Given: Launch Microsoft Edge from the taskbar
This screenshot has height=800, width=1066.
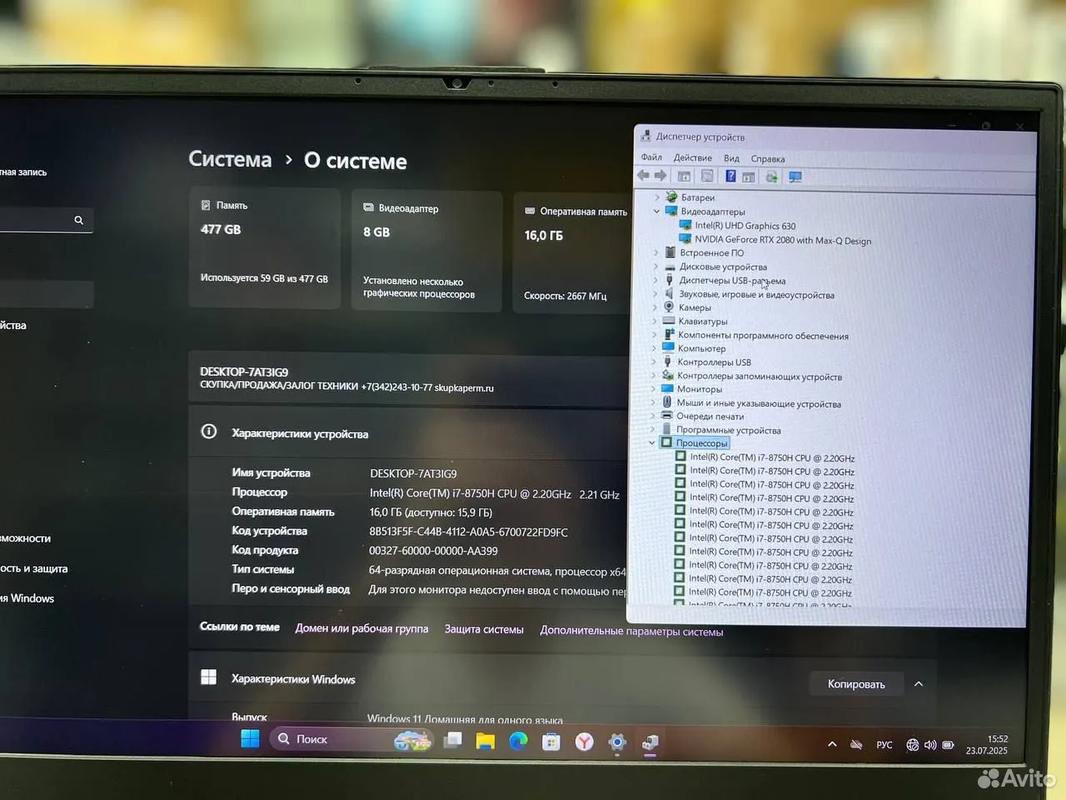Looking at the screenshot, I should pyautogui.click(x=518, y=741).
